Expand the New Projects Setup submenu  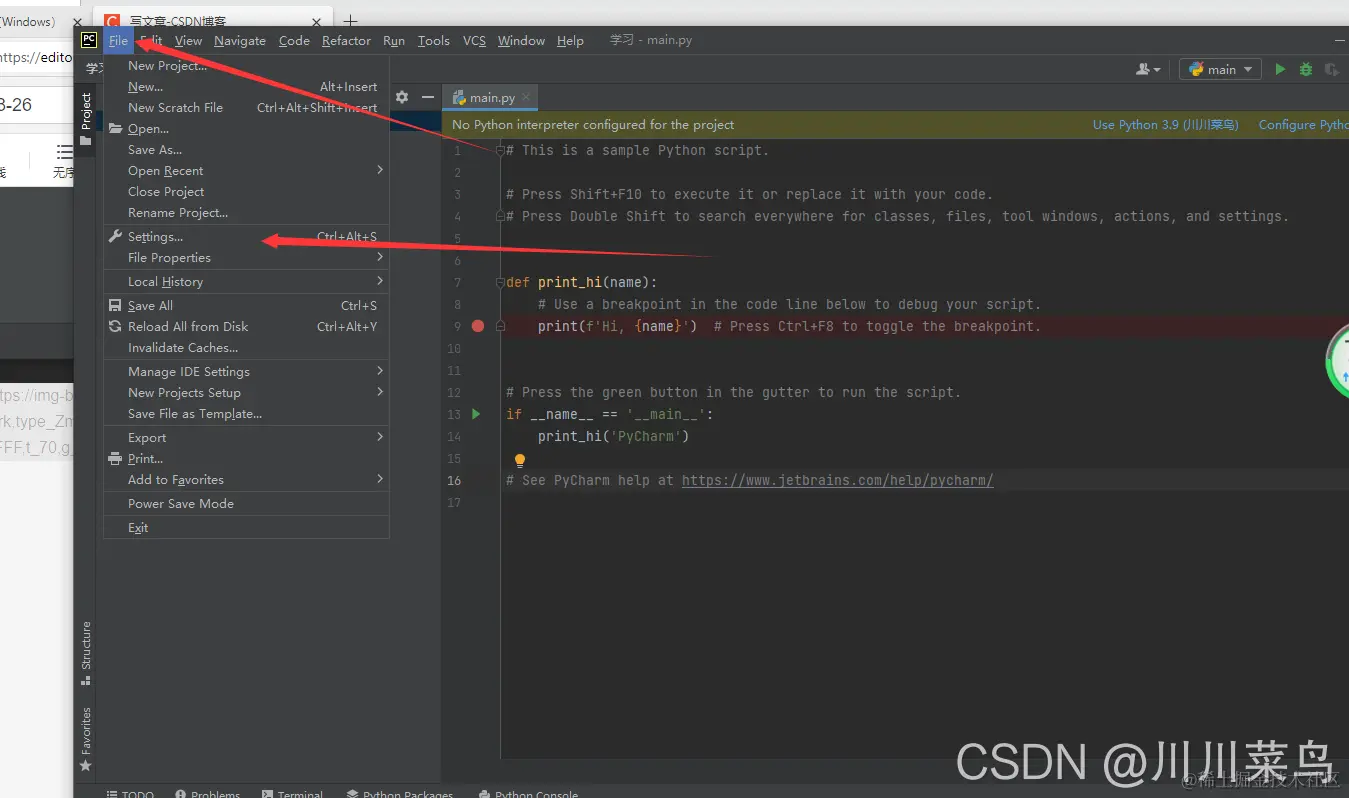pyautogui.click(x=246, y=392)
